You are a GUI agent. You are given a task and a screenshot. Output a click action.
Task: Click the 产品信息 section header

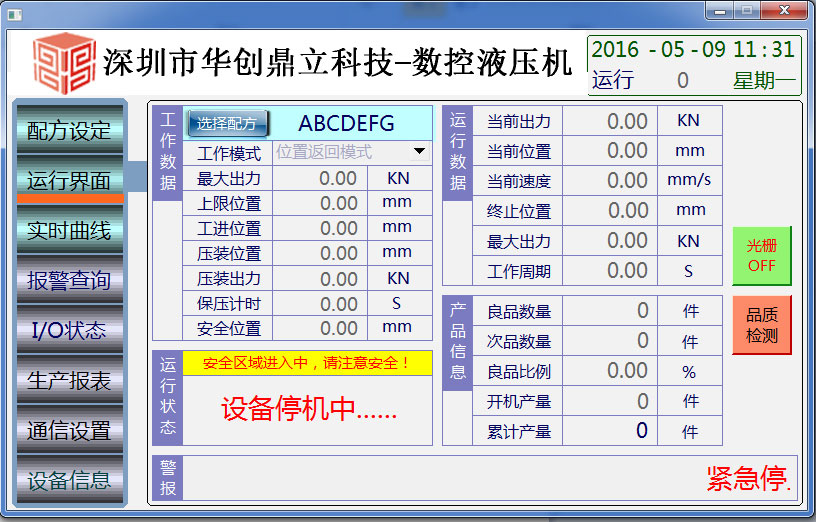(457, 342)
